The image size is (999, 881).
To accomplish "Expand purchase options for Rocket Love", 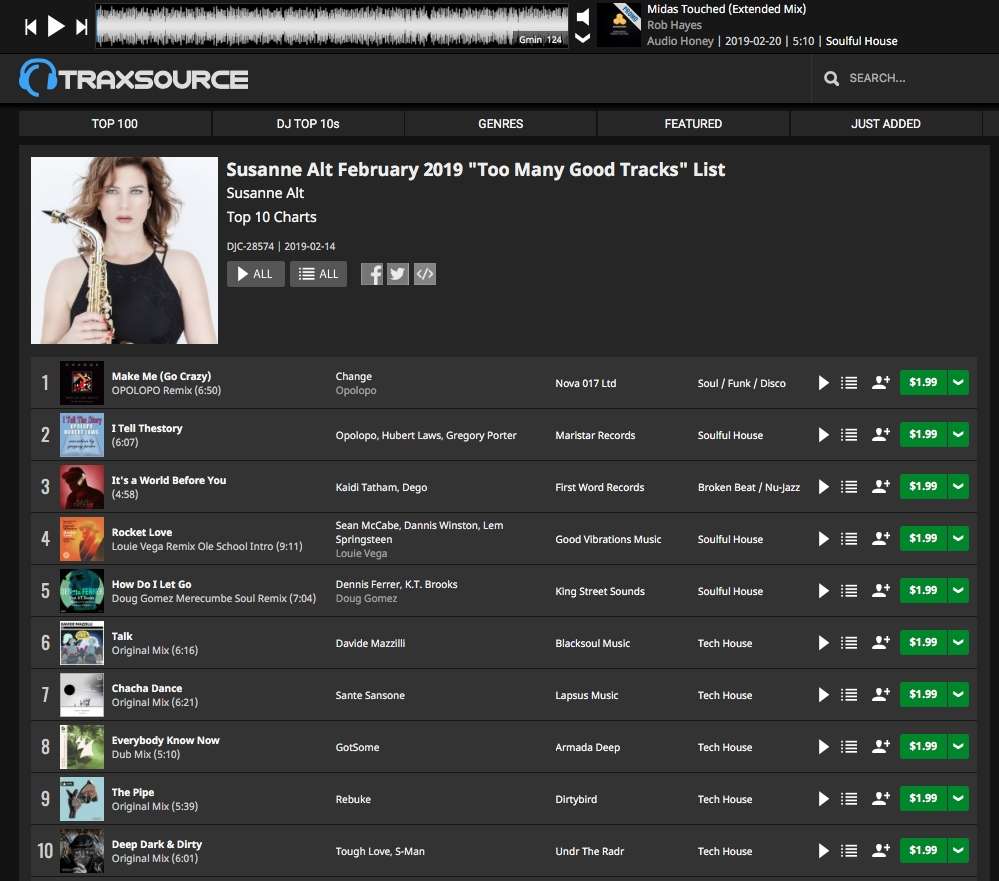I will (x=958, y=538).
